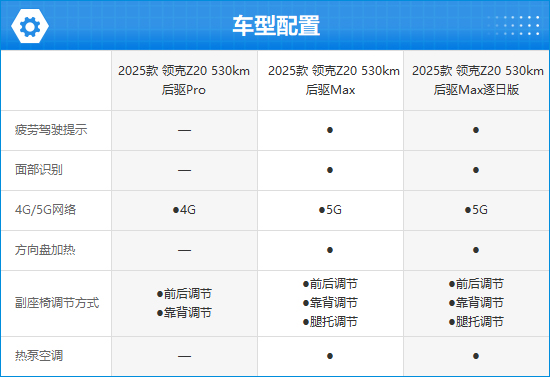This screenshot has width=550, height=377.
Task: Click 5G value in the 后驱Max column
Action: click(330, 210)
